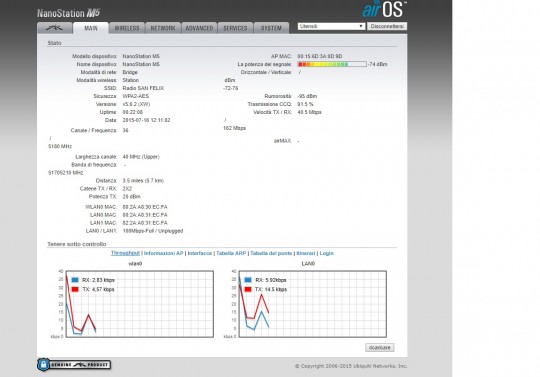Click the ricaricare button
The image size is (540, 377).
tap(380, 347)
